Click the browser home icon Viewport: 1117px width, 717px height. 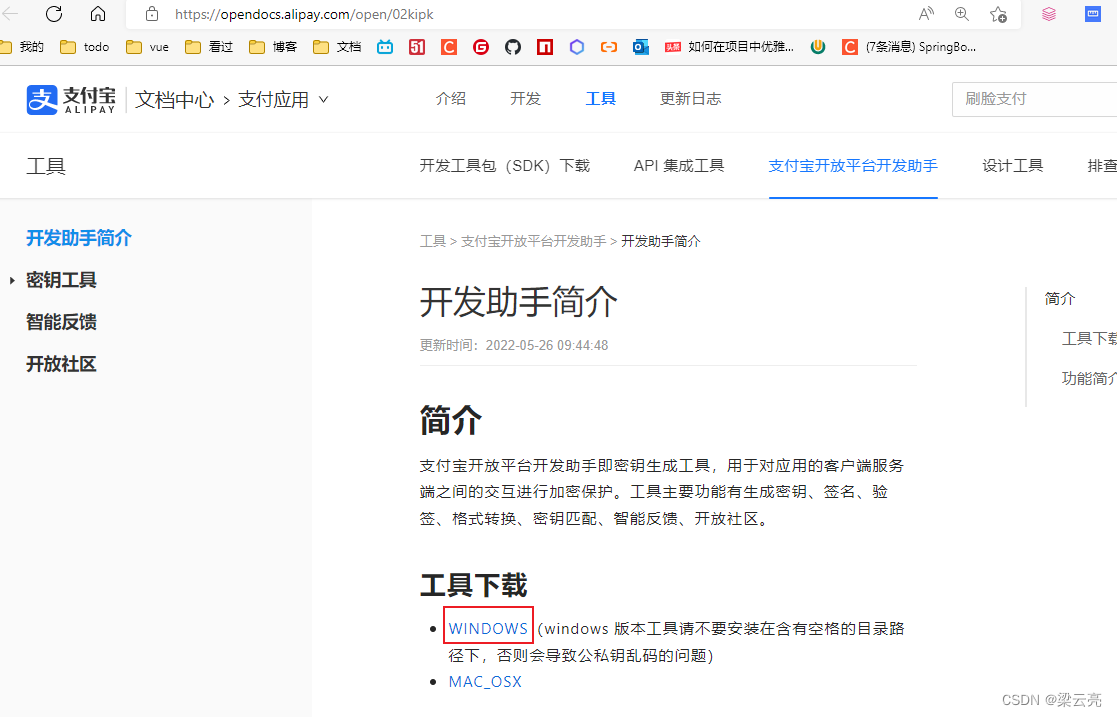[98, 14]
